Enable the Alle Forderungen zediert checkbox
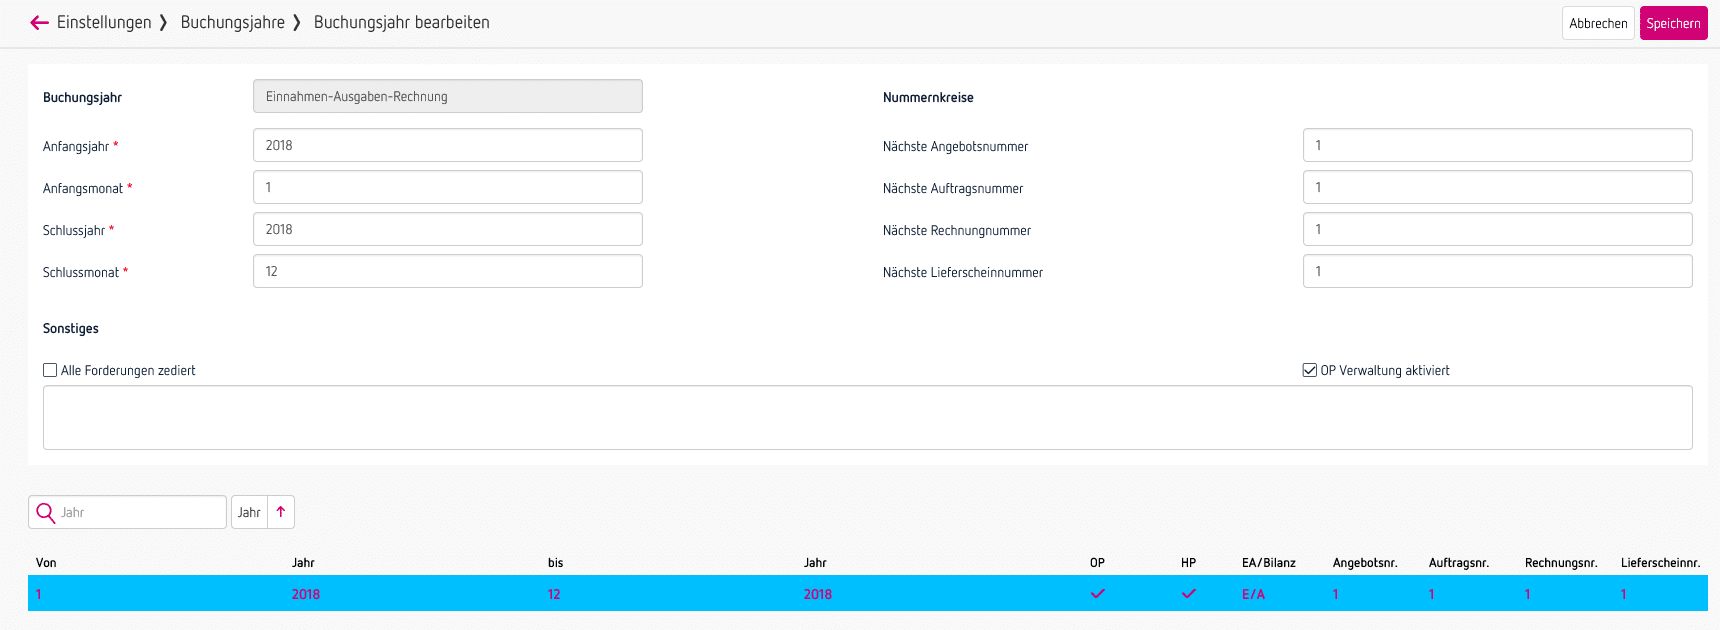The height and width of the screenshot is (630, 1720). pyautogui.click(x=50, y=370)
